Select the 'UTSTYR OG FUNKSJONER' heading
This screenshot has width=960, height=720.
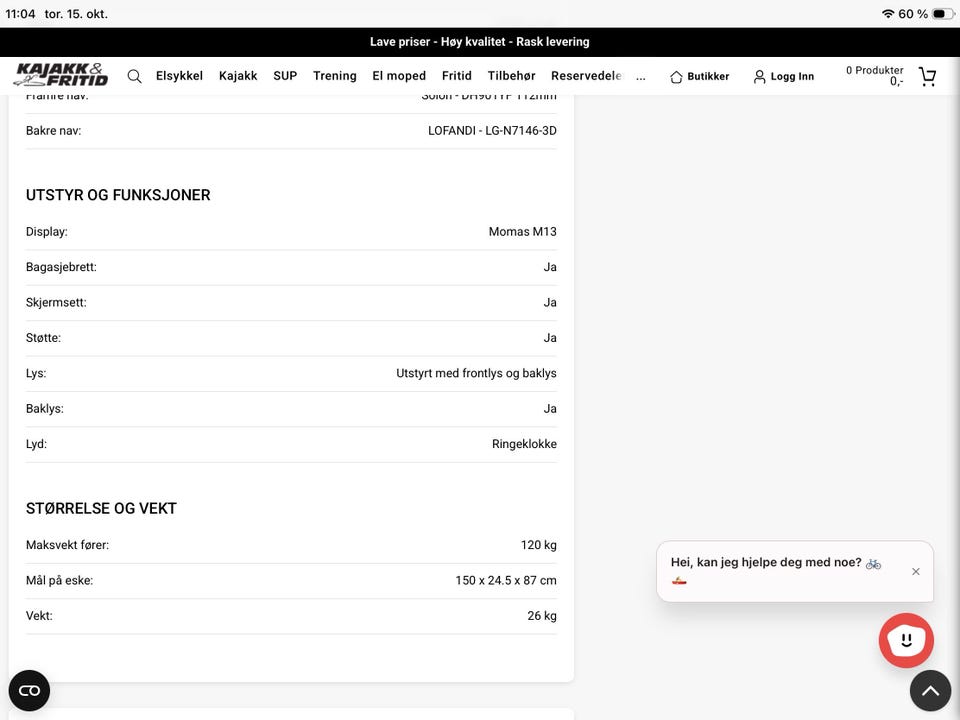(x=118, y=195)
